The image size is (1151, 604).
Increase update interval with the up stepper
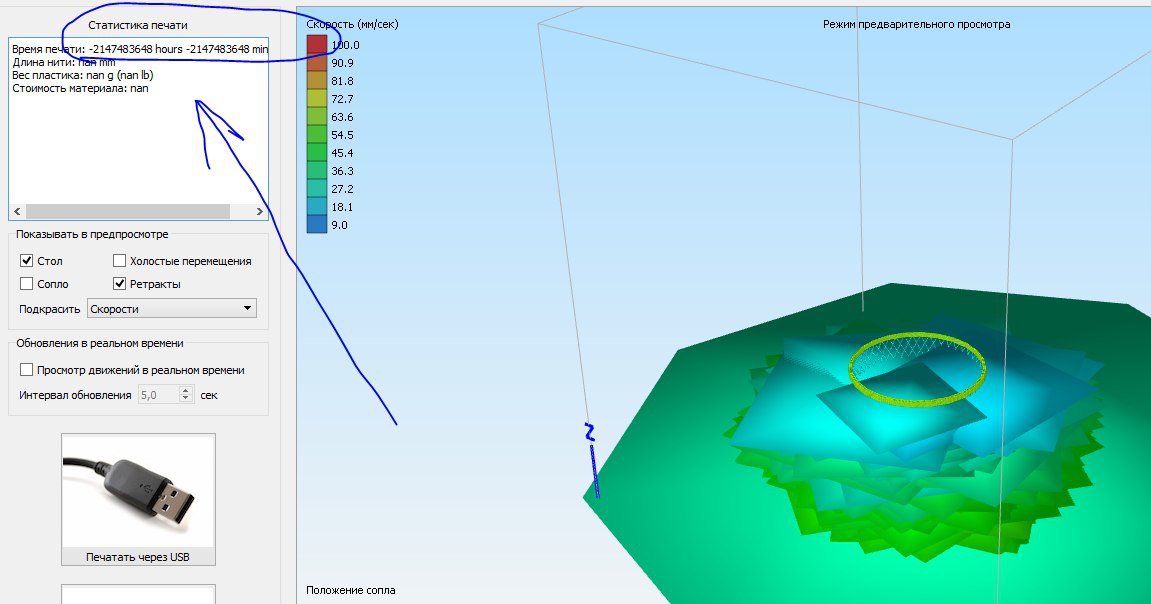186,390
